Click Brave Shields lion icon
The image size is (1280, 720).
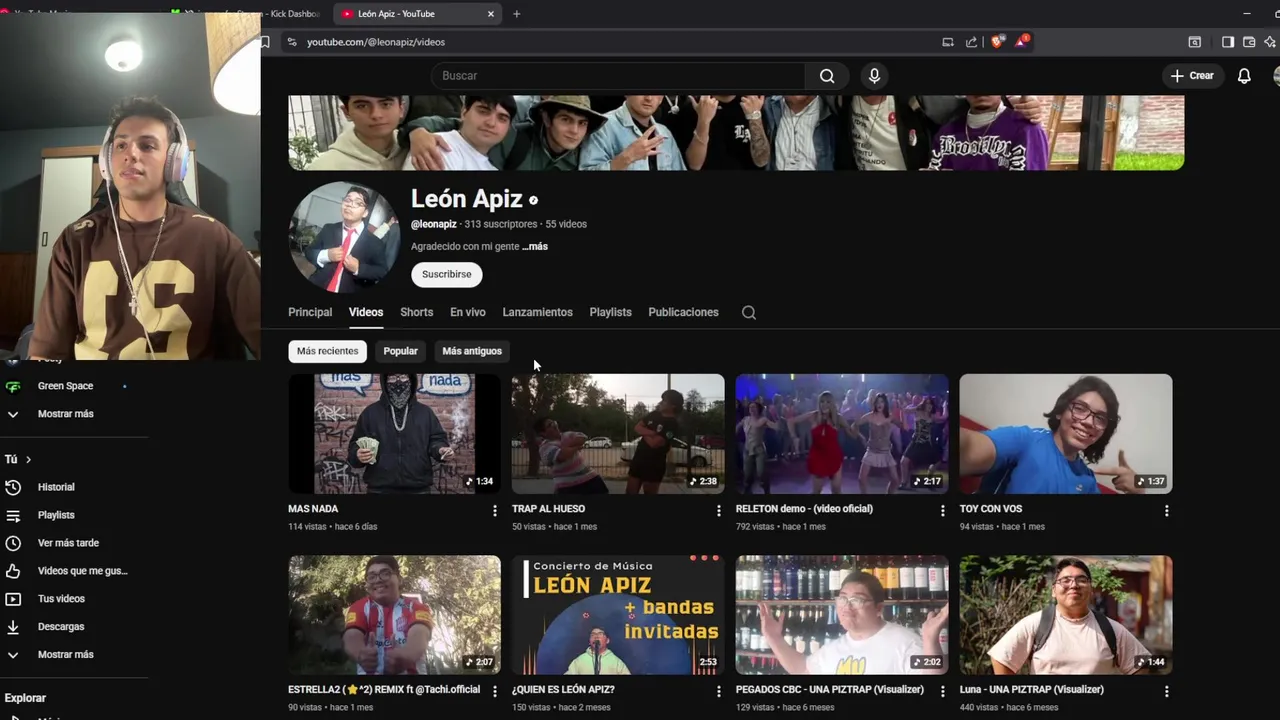pyautogui.click(x=997, y=42)
